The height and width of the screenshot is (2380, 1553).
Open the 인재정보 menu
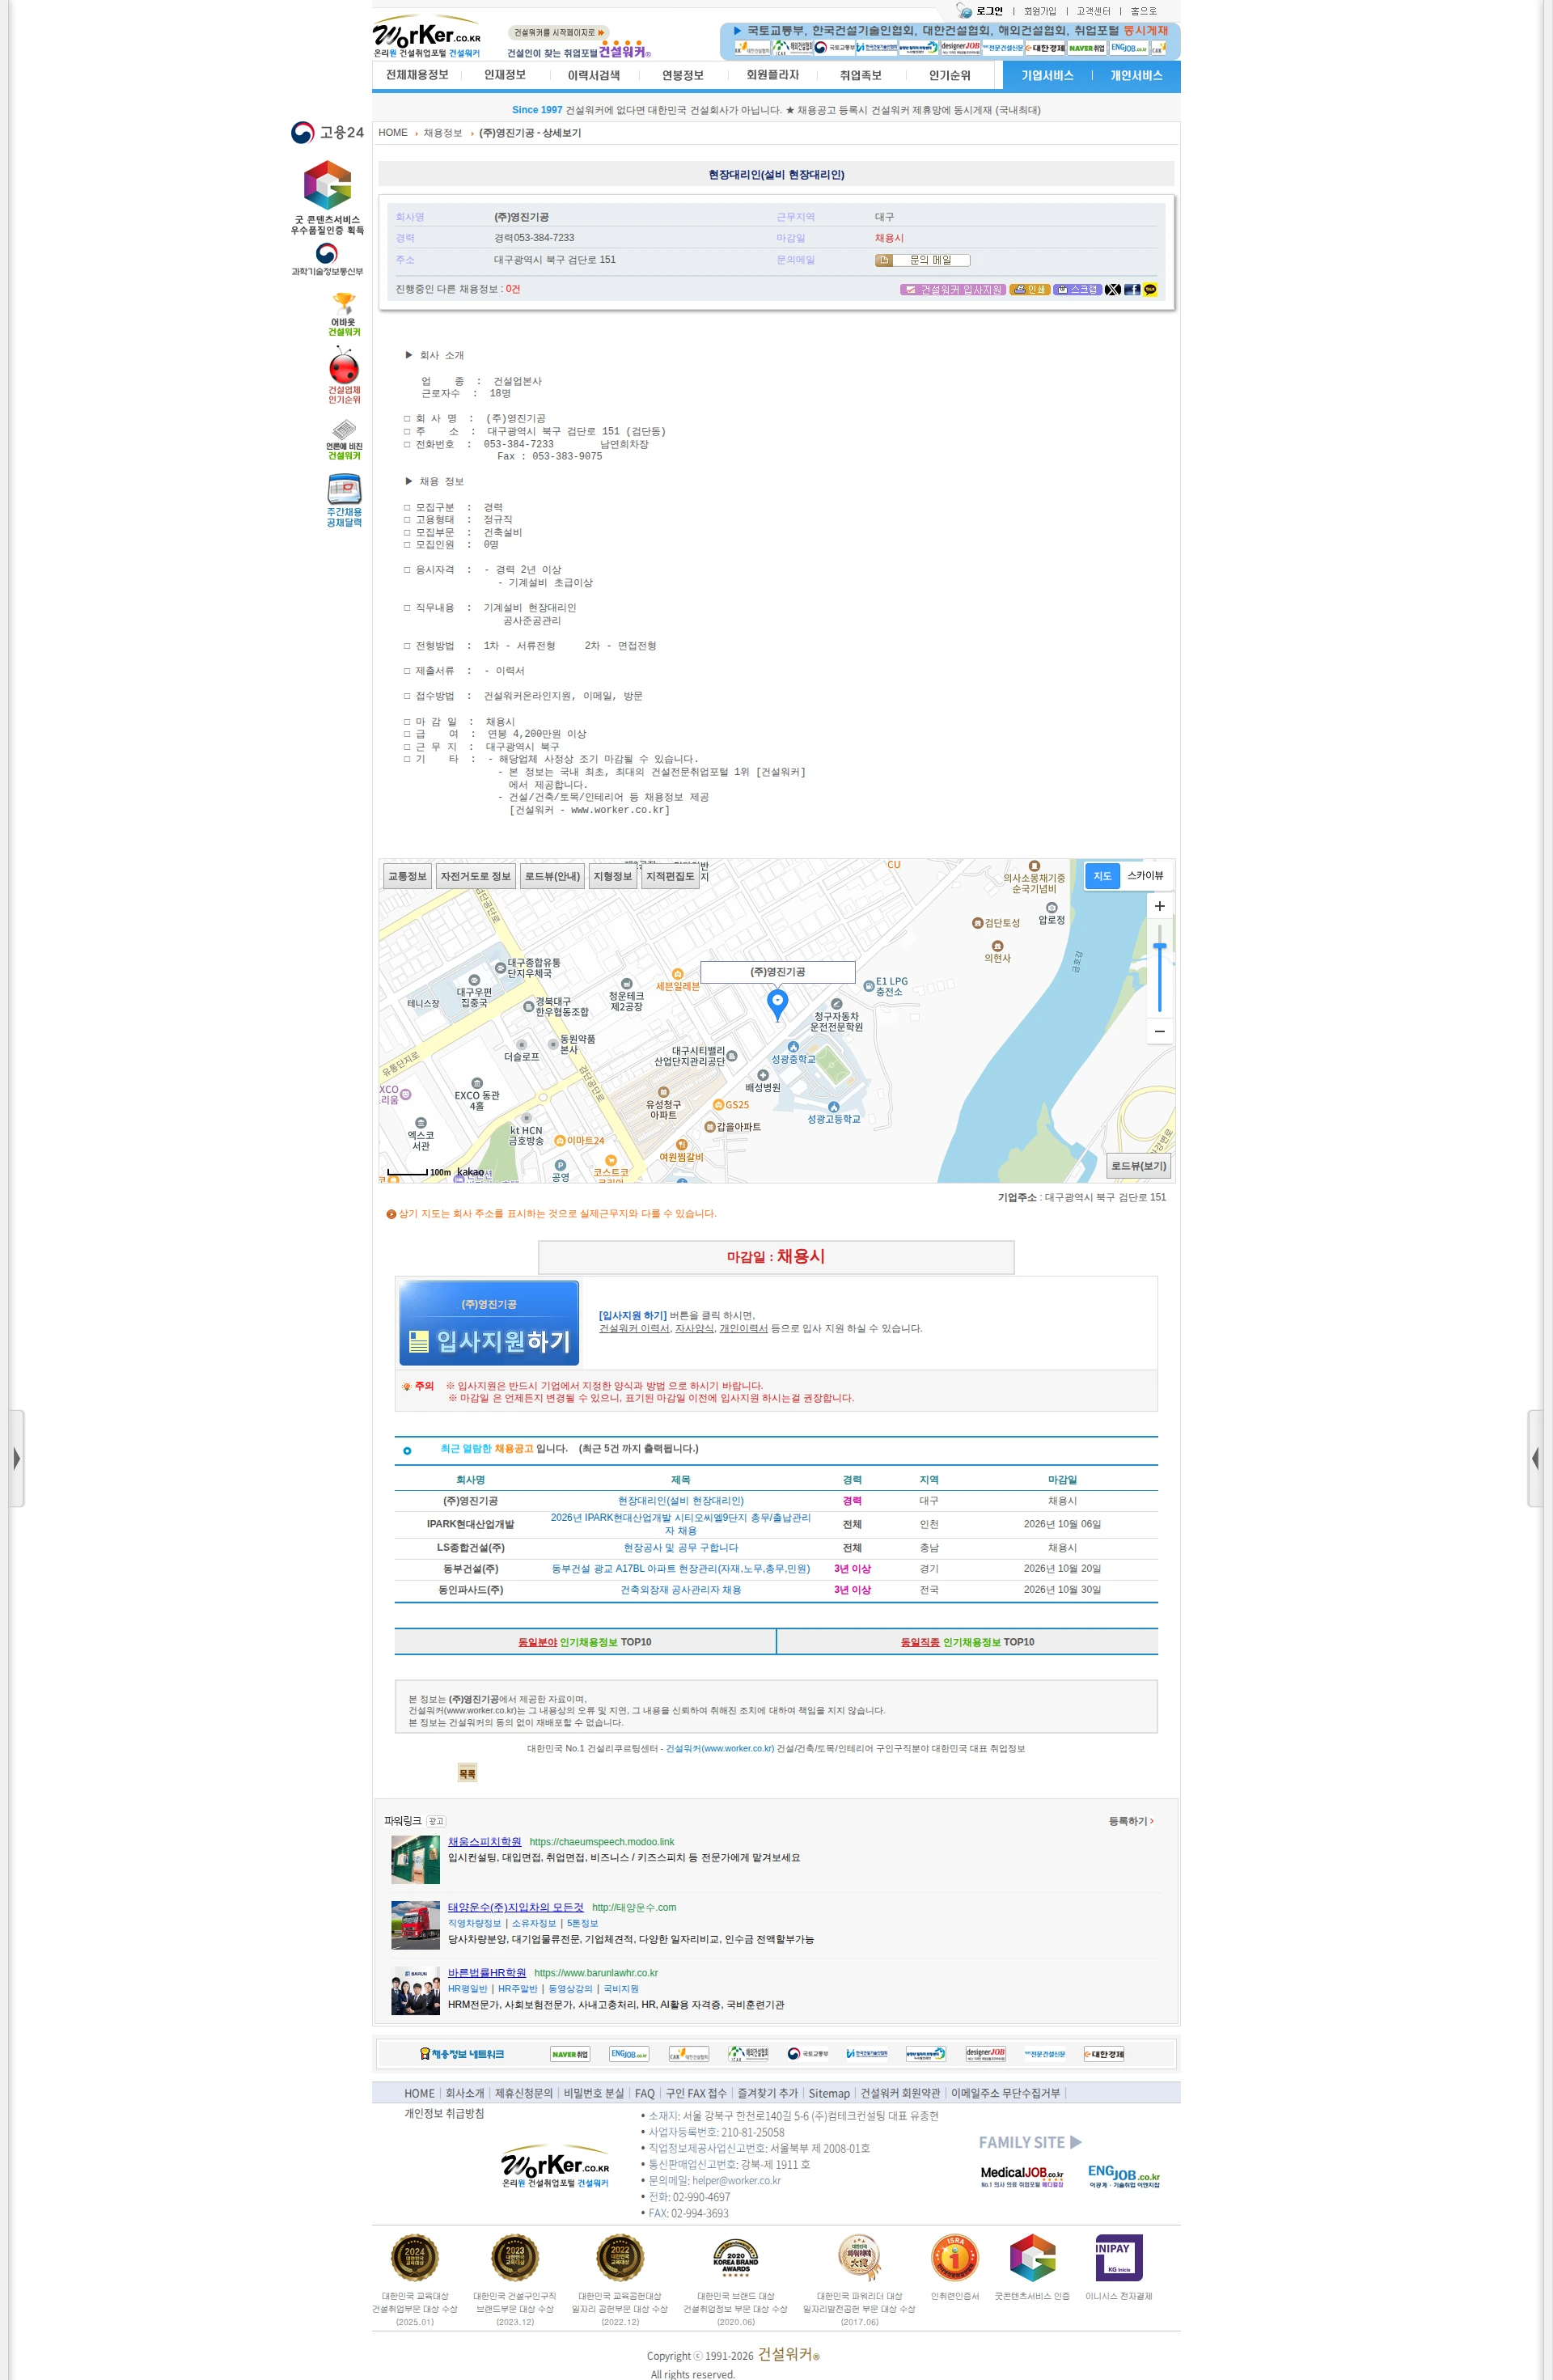(x=505, y=75)
